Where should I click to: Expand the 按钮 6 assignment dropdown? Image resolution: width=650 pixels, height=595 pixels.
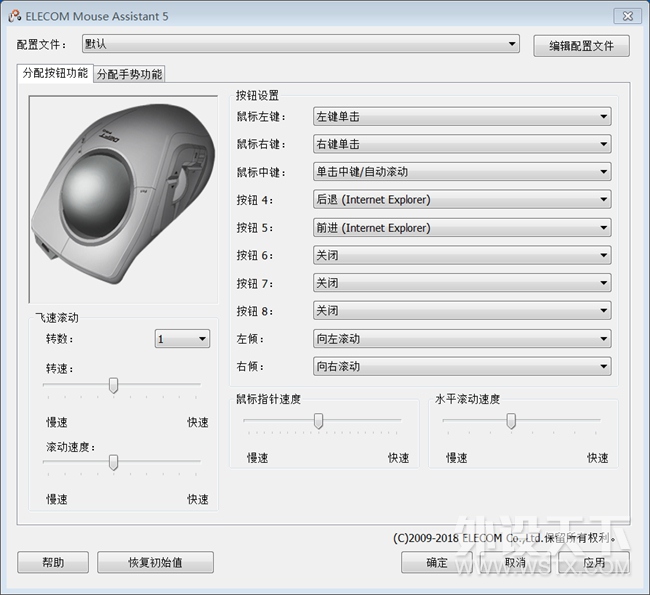point(462,255)
